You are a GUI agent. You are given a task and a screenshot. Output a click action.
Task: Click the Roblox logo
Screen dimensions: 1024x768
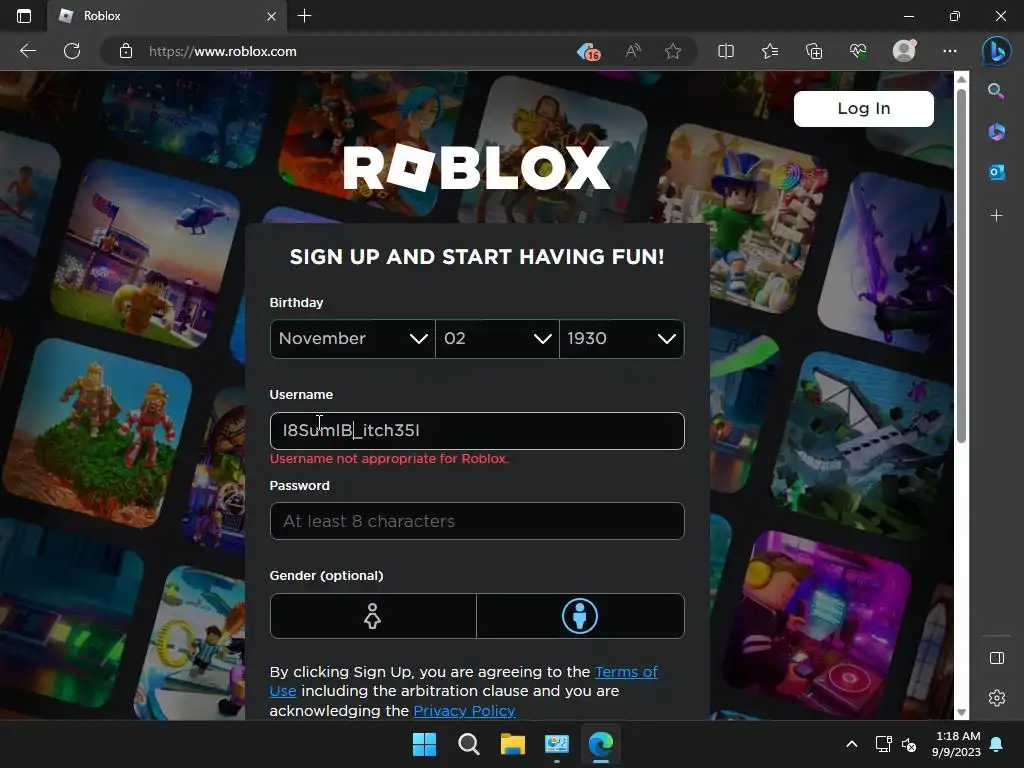tap(476, 168)
